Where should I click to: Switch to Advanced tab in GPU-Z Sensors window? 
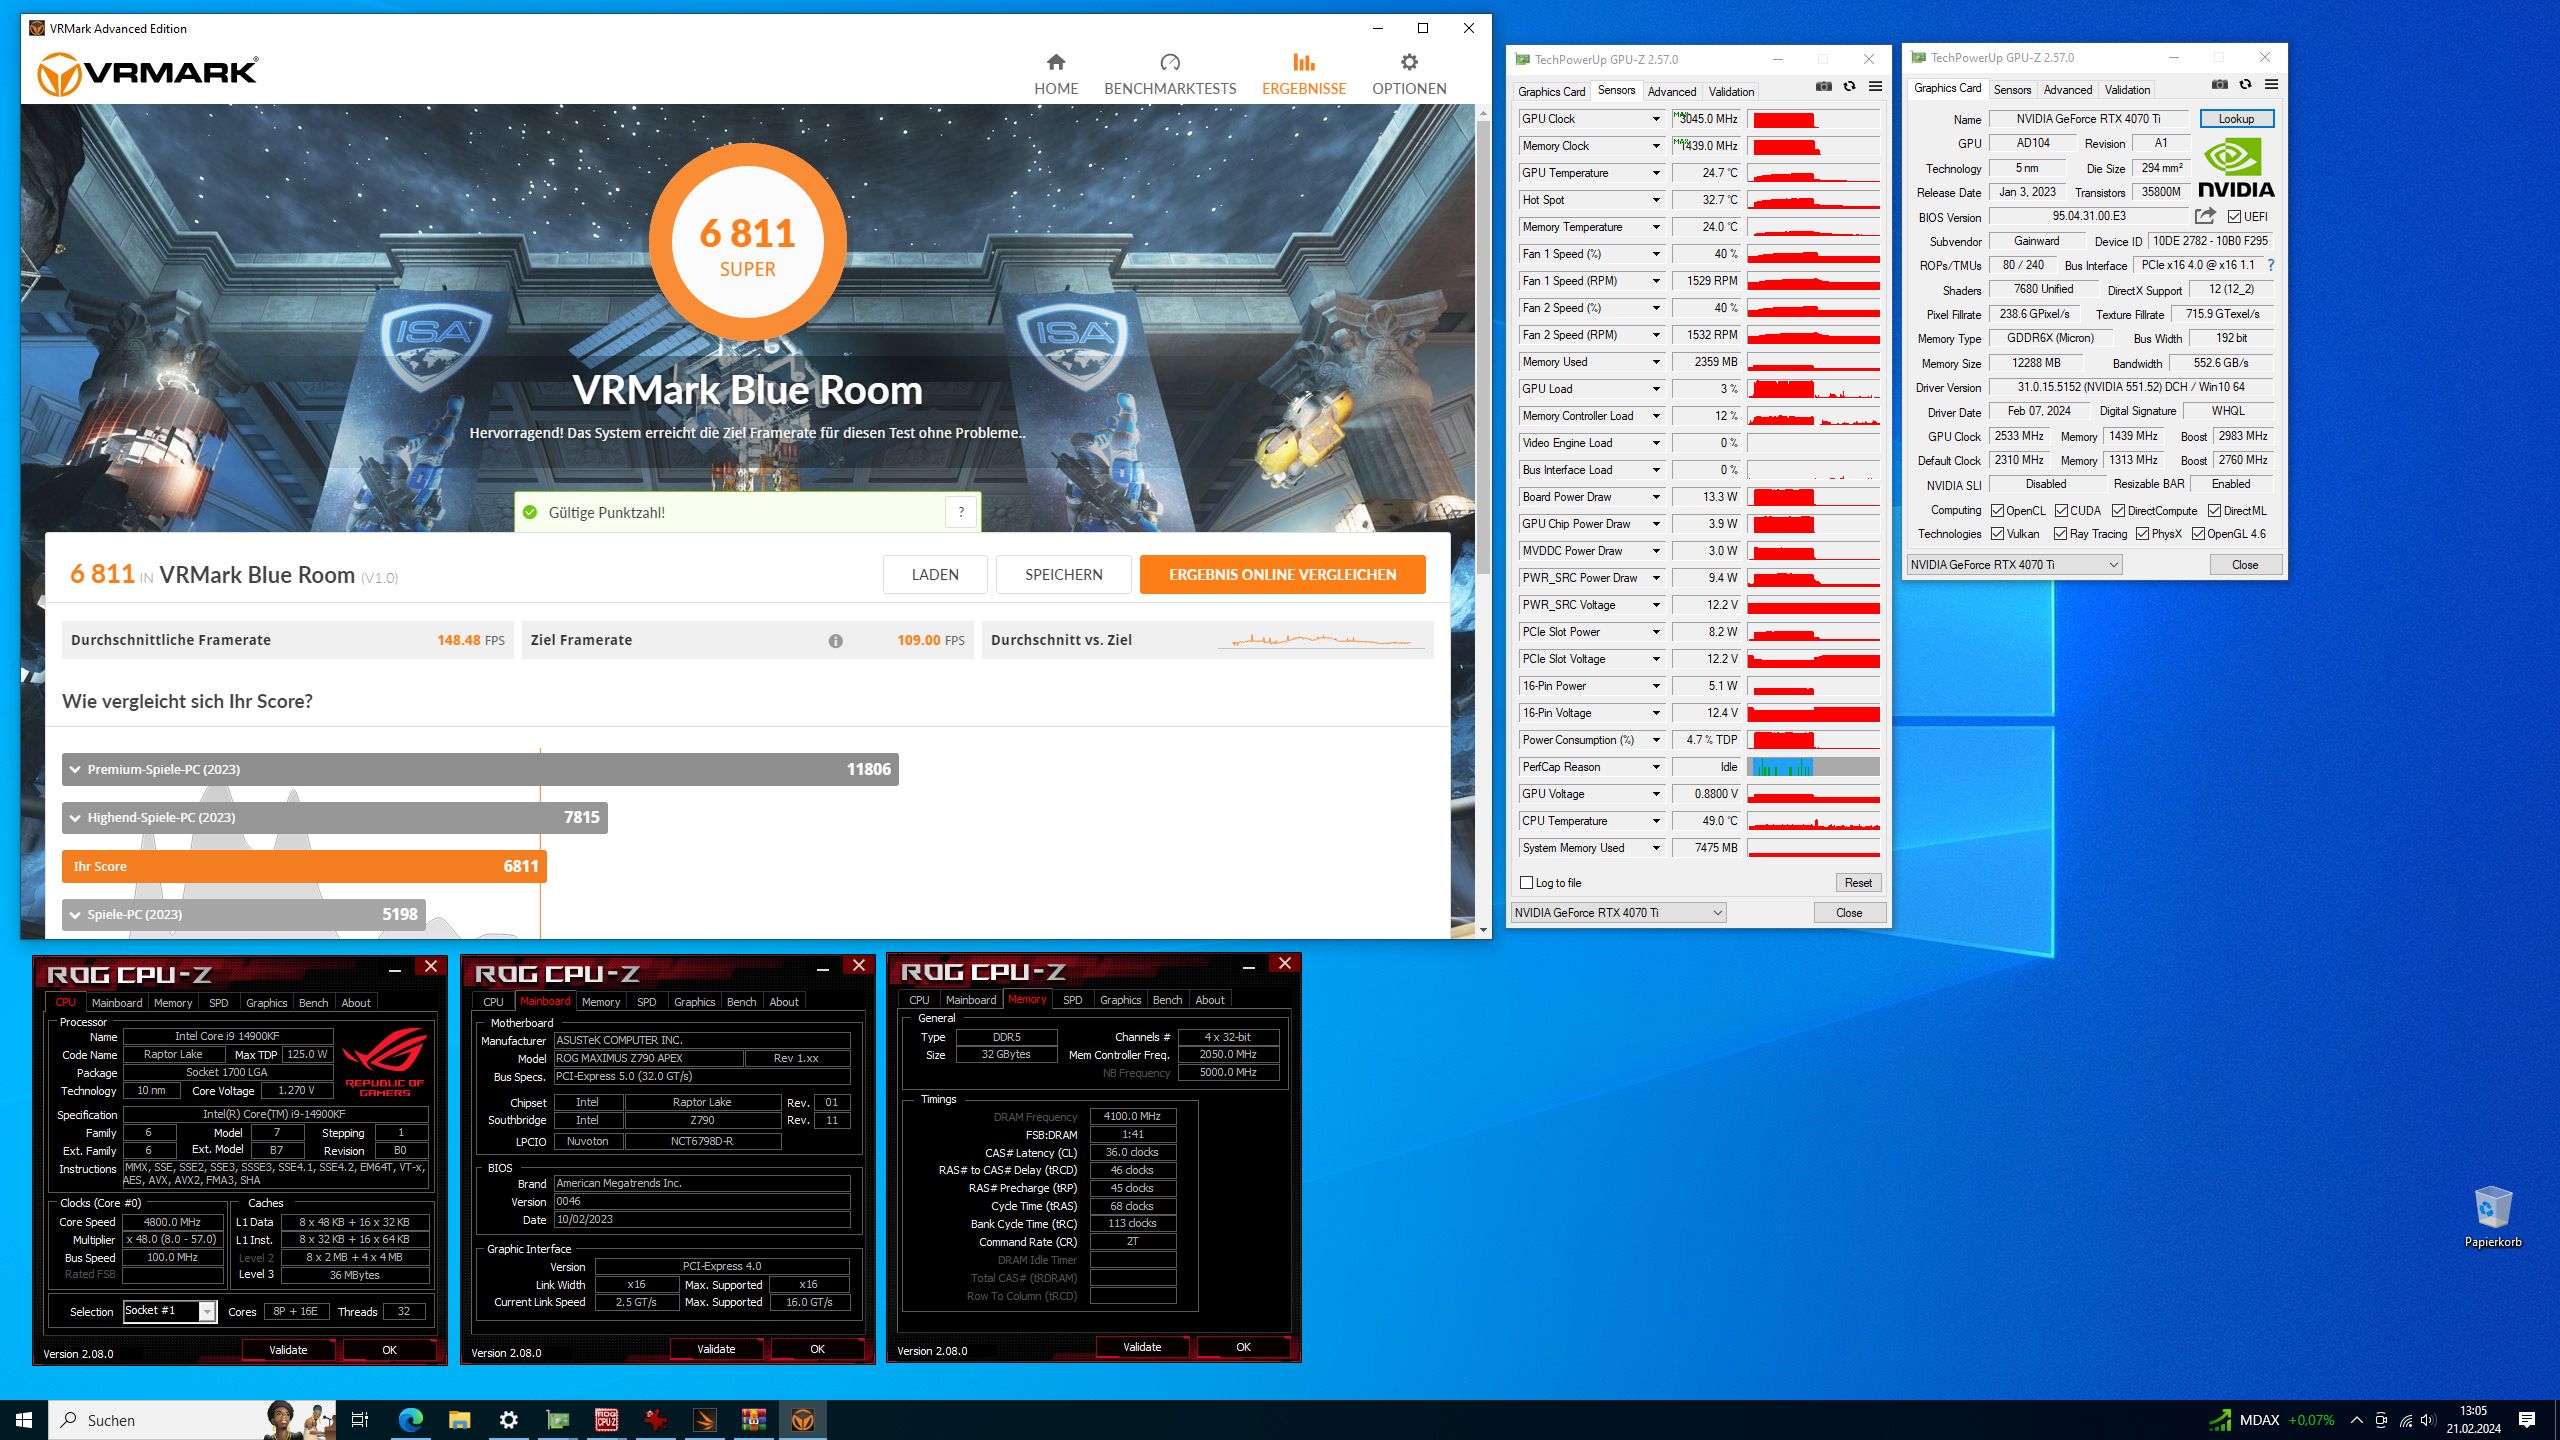1672,91
